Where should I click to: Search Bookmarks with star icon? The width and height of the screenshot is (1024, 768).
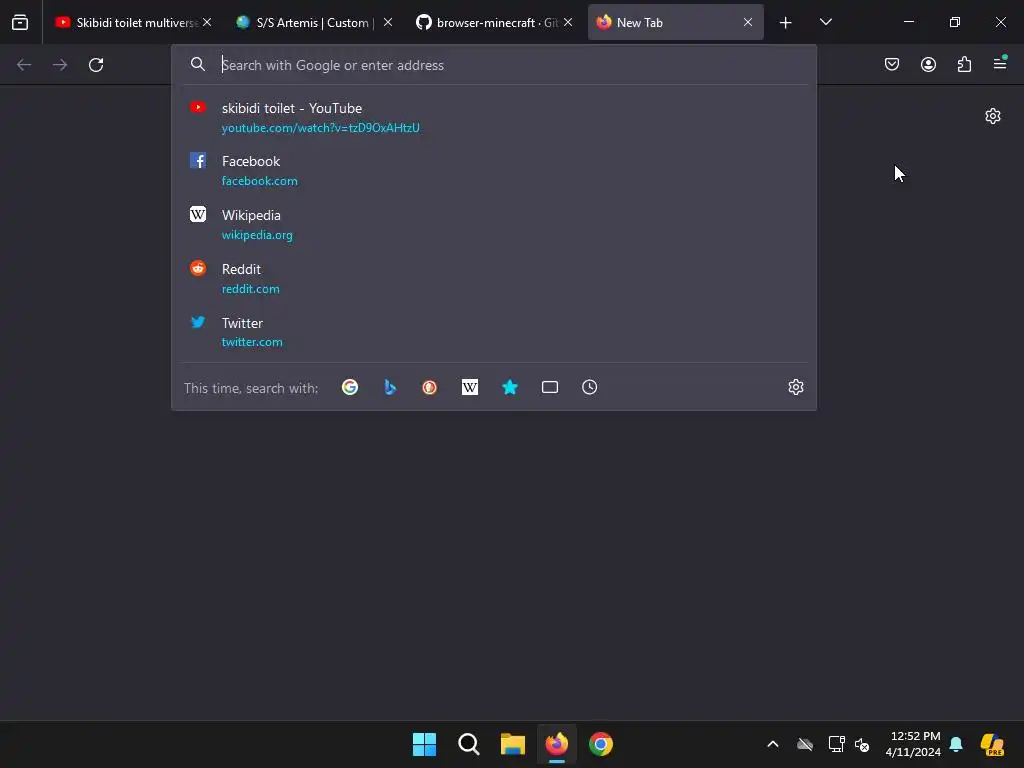(510, 387)
